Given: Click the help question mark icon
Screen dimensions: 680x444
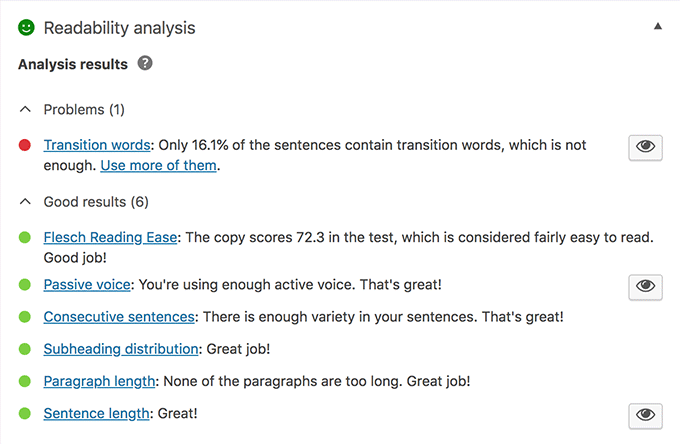Looking at the screenshot, I should [145, 64].
